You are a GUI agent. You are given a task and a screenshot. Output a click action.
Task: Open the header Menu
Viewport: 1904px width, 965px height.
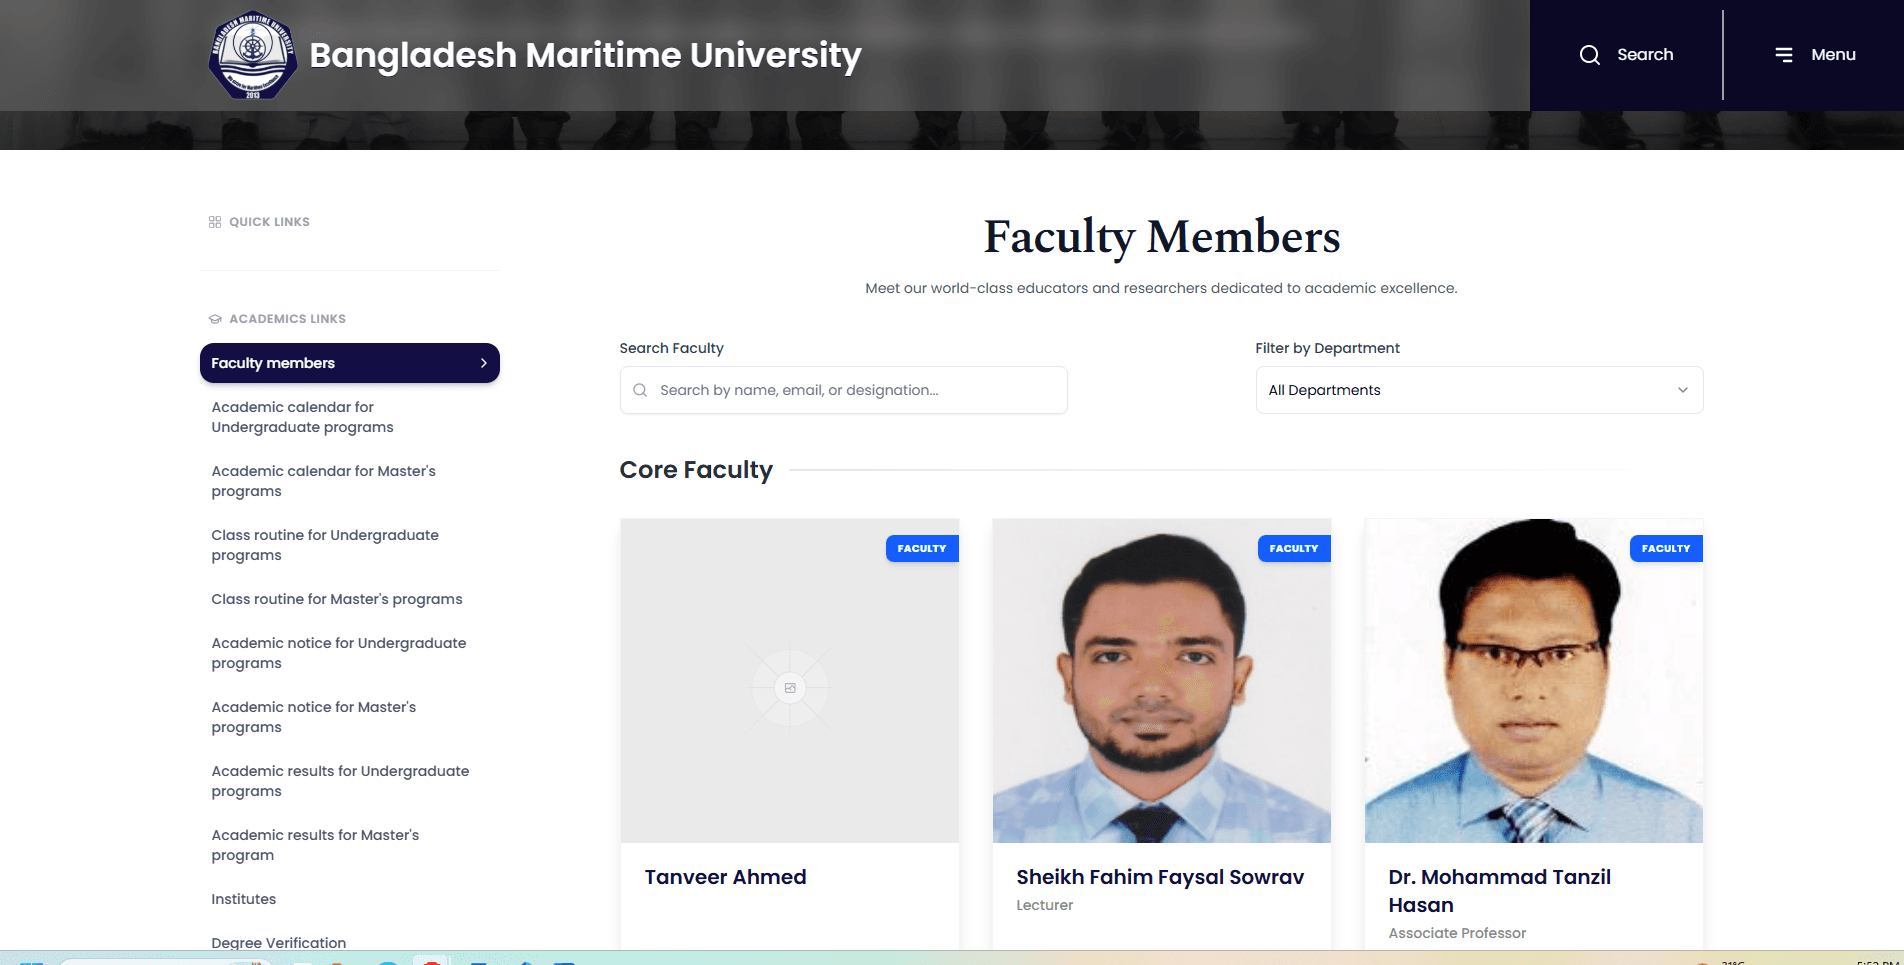tap(1815, 55)
